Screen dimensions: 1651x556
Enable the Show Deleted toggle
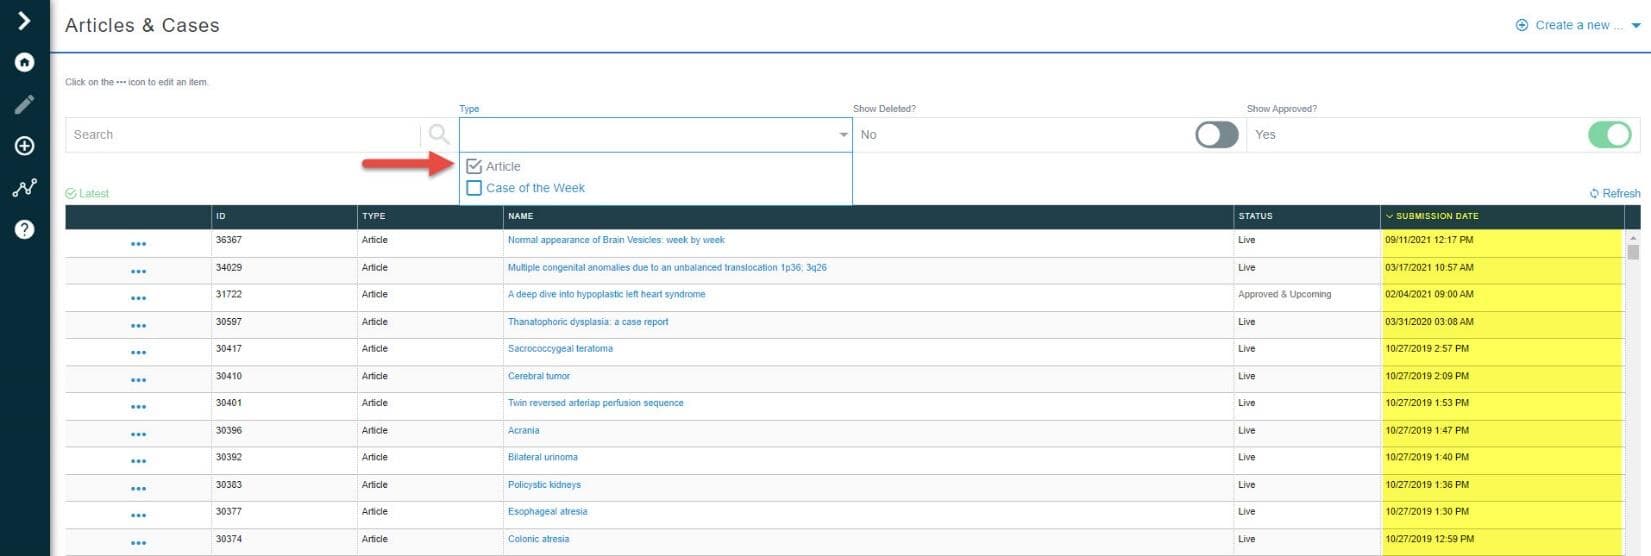tap(1216, 134)
